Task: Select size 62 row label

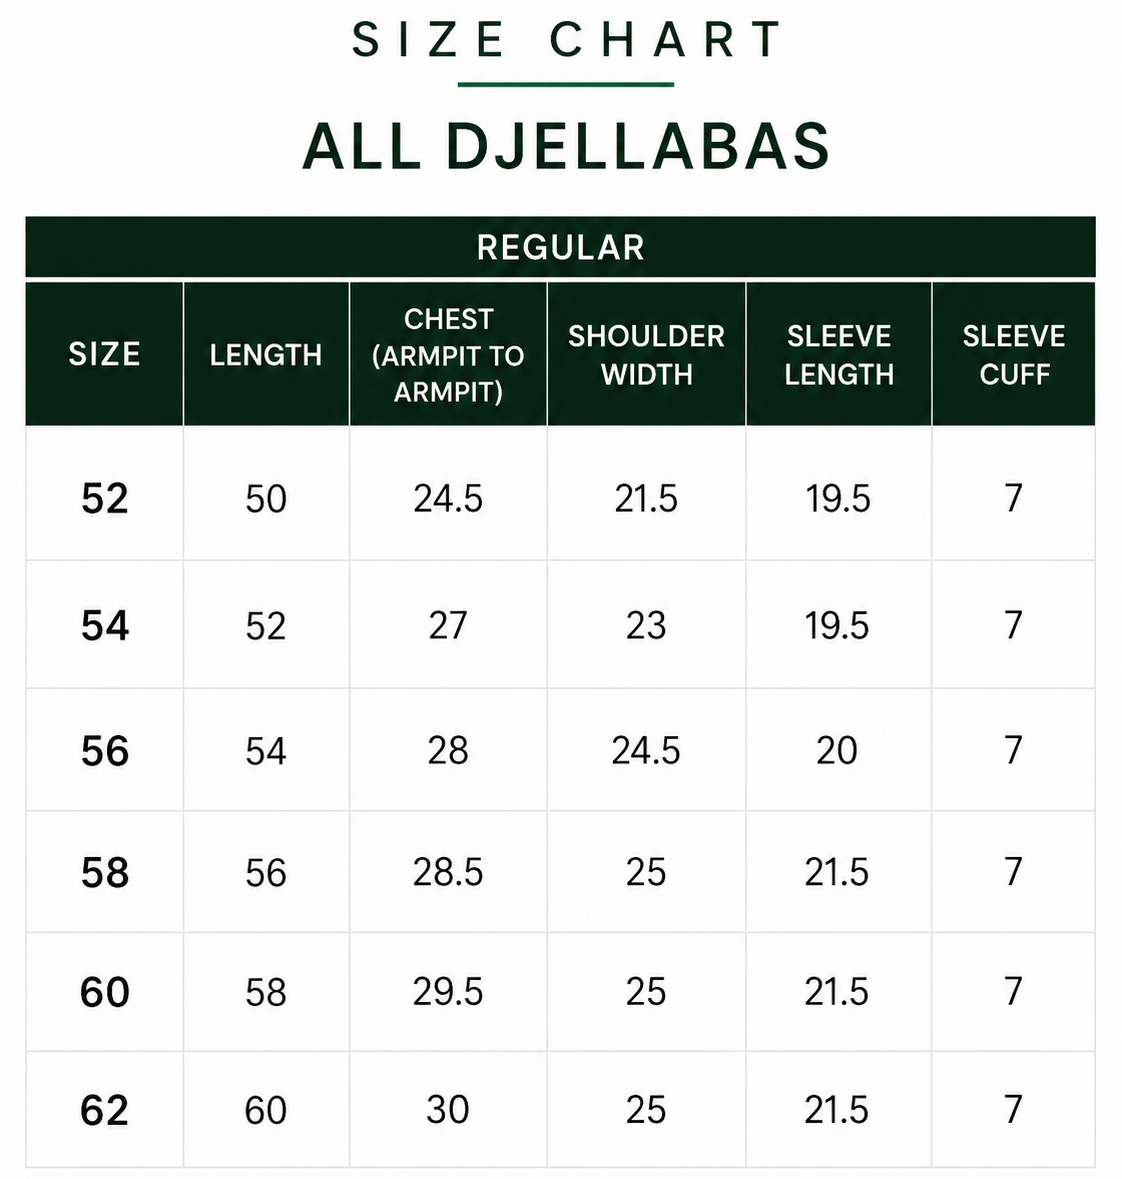Action: 105,1111
